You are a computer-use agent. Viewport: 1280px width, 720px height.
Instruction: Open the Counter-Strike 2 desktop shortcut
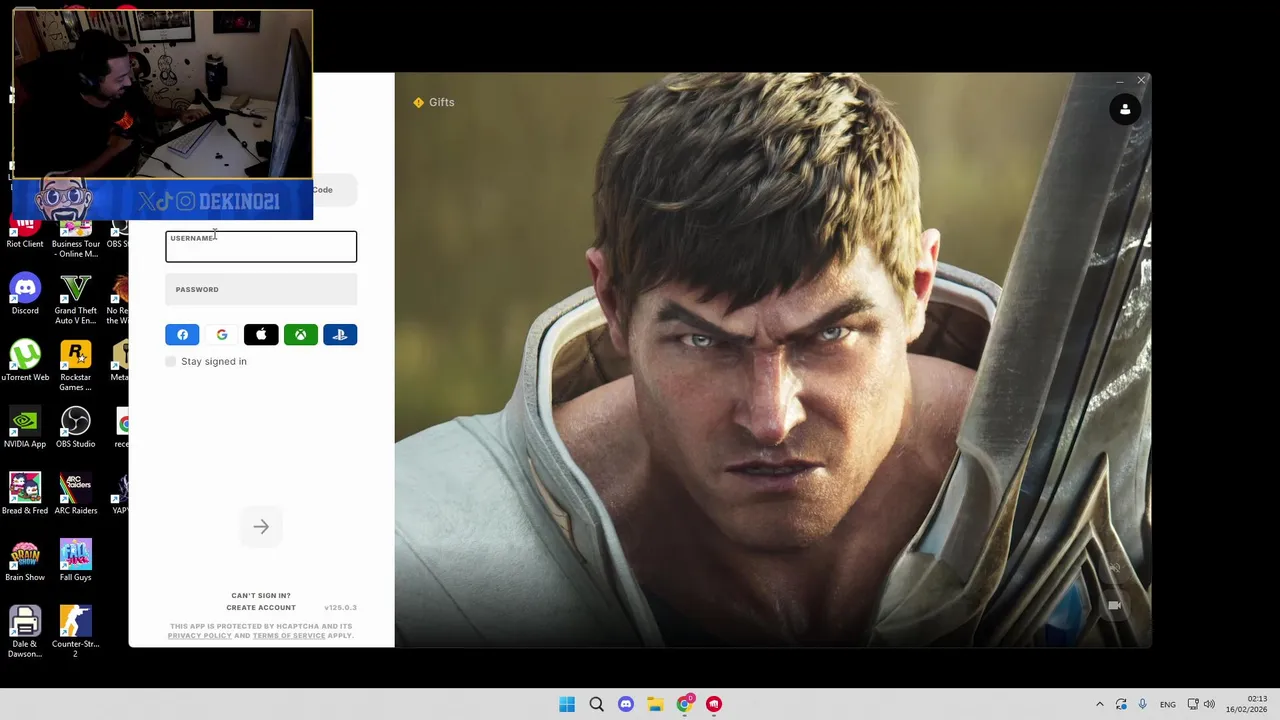click(76, 632)
